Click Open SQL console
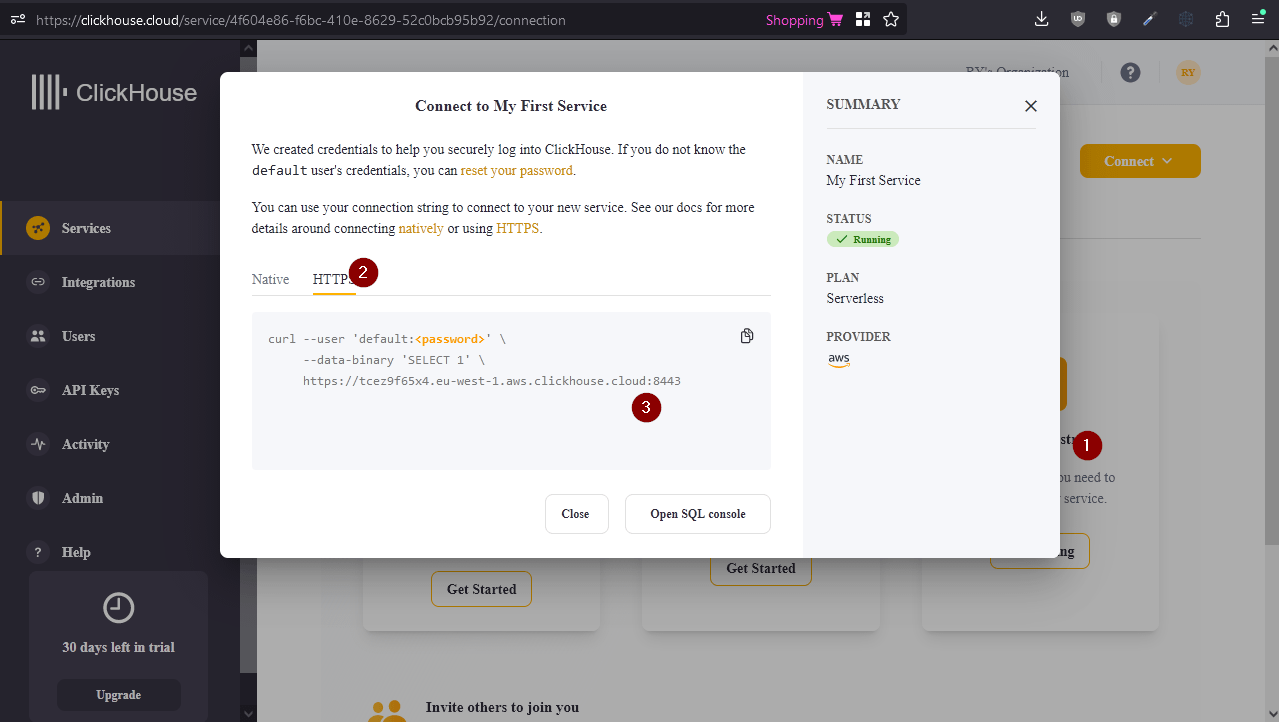This screenshot has width=1279, height=722. coord(698,514)
